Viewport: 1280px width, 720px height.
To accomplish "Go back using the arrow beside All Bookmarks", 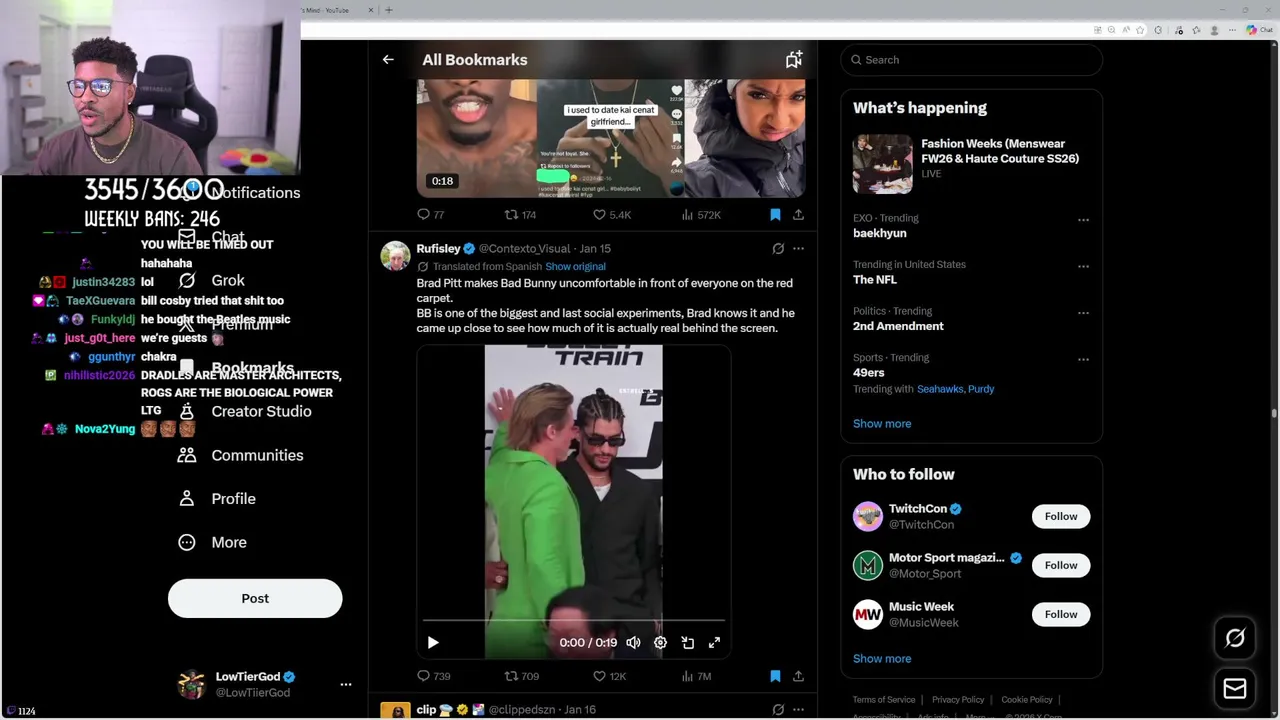I will tap(388, 60).
